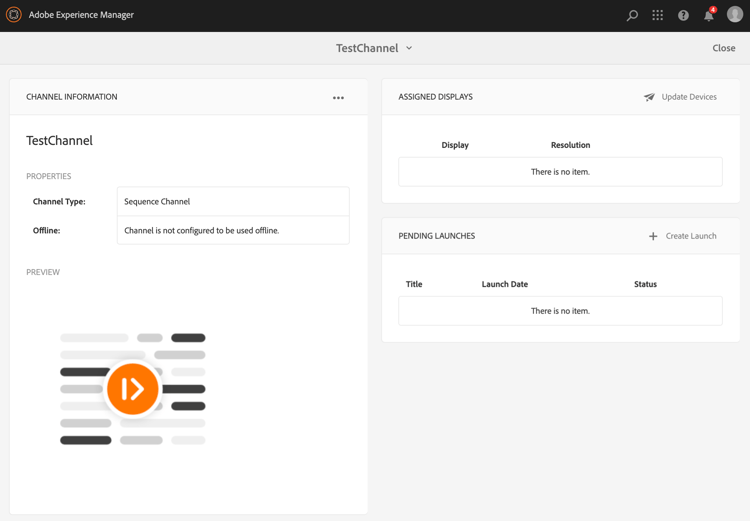Image resolution: width=750 pixels, height=521 pixels.
Task: Click the plus icon for Create Launch
Action: click(x=653, y=236)
